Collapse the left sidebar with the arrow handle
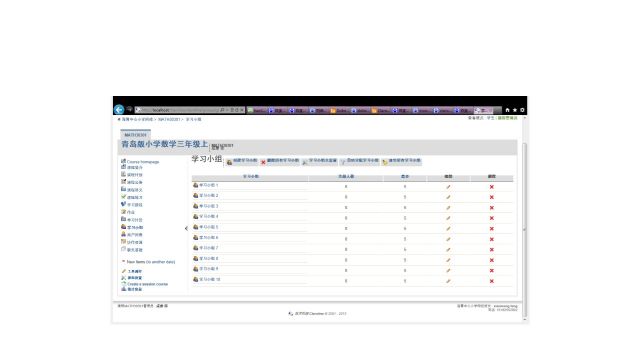Screen dimensions: 640x360 pos(186,229)
